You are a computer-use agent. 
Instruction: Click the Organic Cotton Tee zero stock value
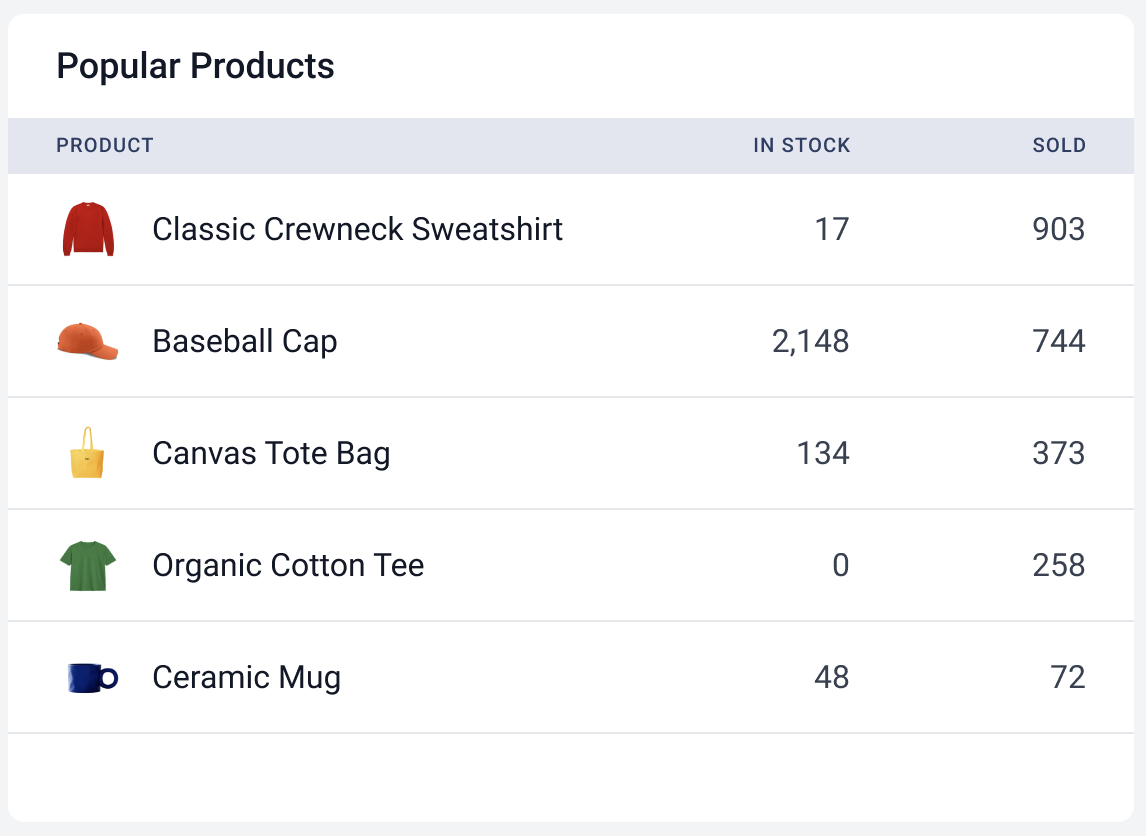point(840,565)
